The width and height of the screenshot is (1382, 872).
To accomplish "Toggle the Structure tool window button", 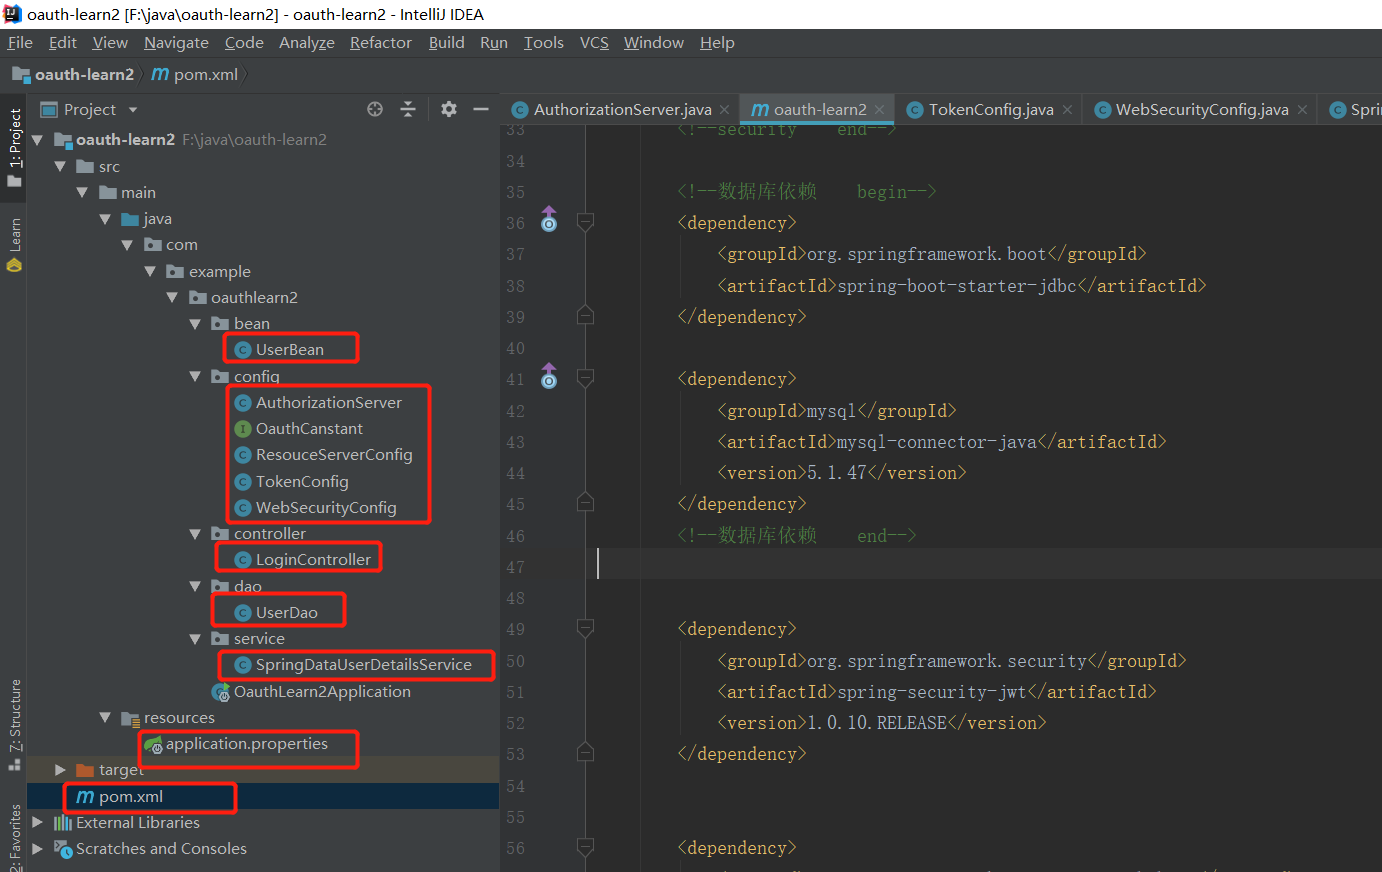I will 14,724.
